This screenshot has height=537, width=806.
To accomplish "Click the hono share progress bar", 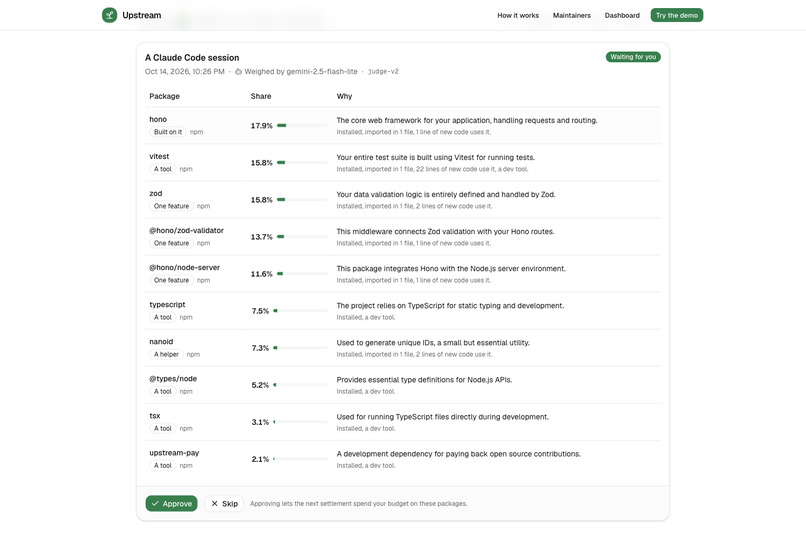I will [x=302, y=125].
